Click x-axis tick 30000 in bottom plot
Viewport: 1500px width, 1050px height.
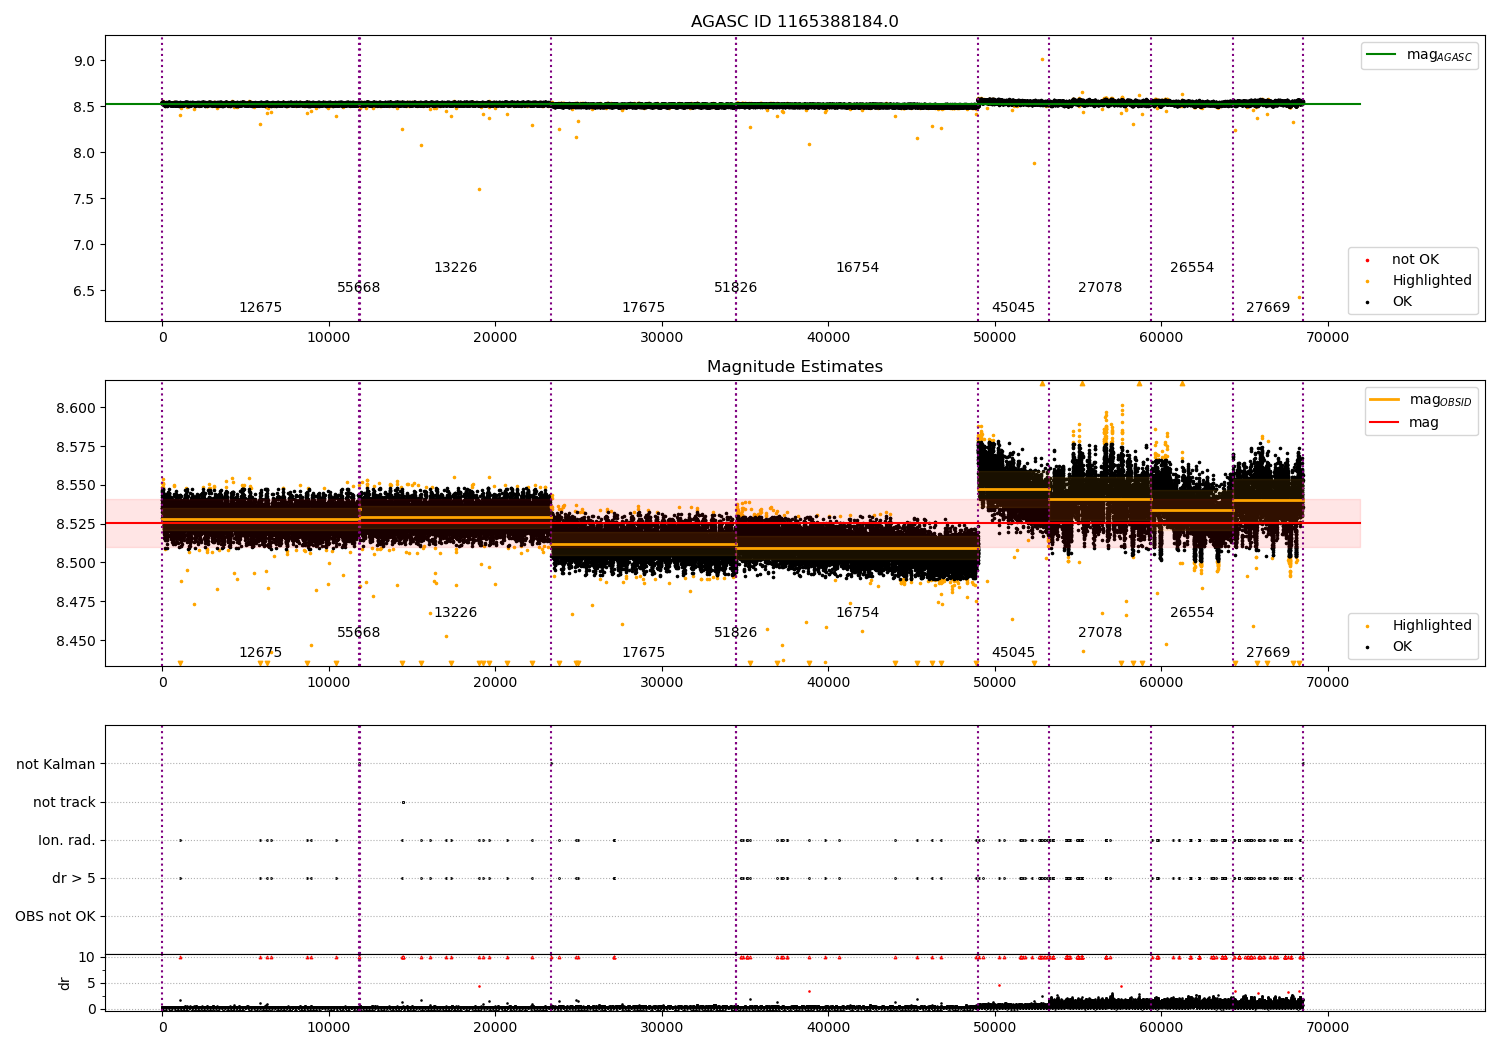[x=661, y=1027]
